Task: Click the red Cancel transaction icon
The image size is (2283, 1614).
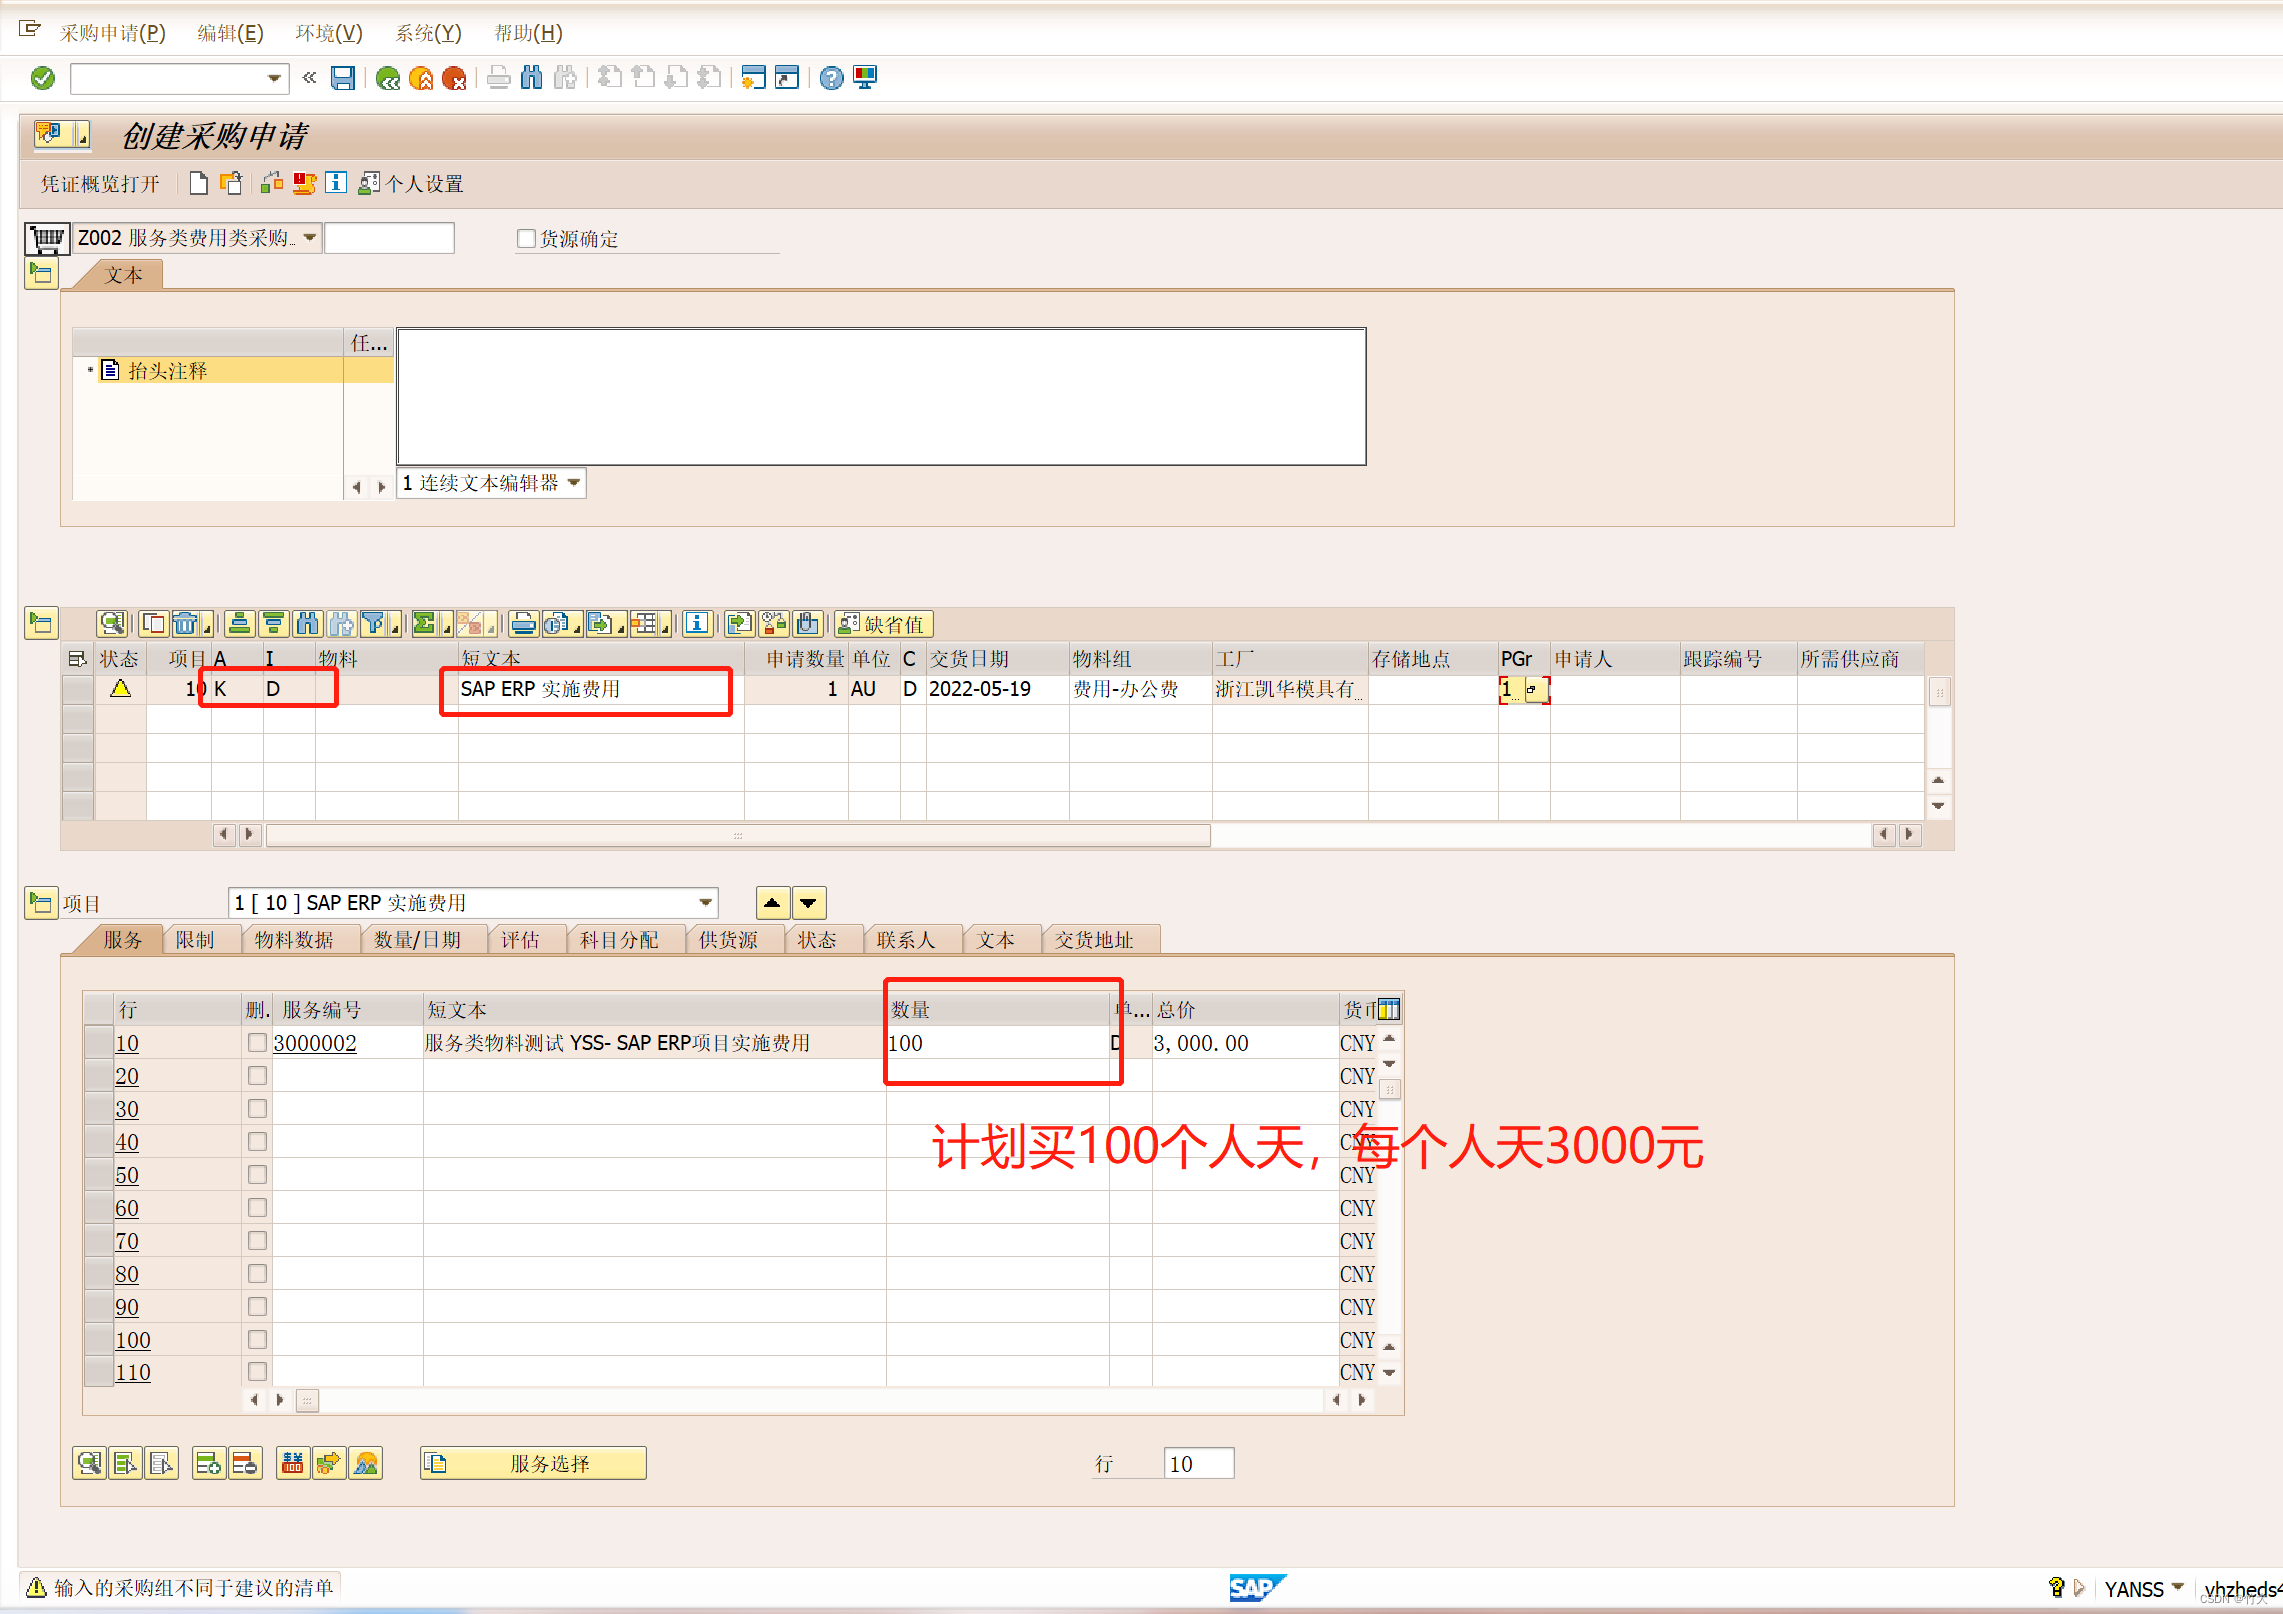Action: tap(454, 78)
